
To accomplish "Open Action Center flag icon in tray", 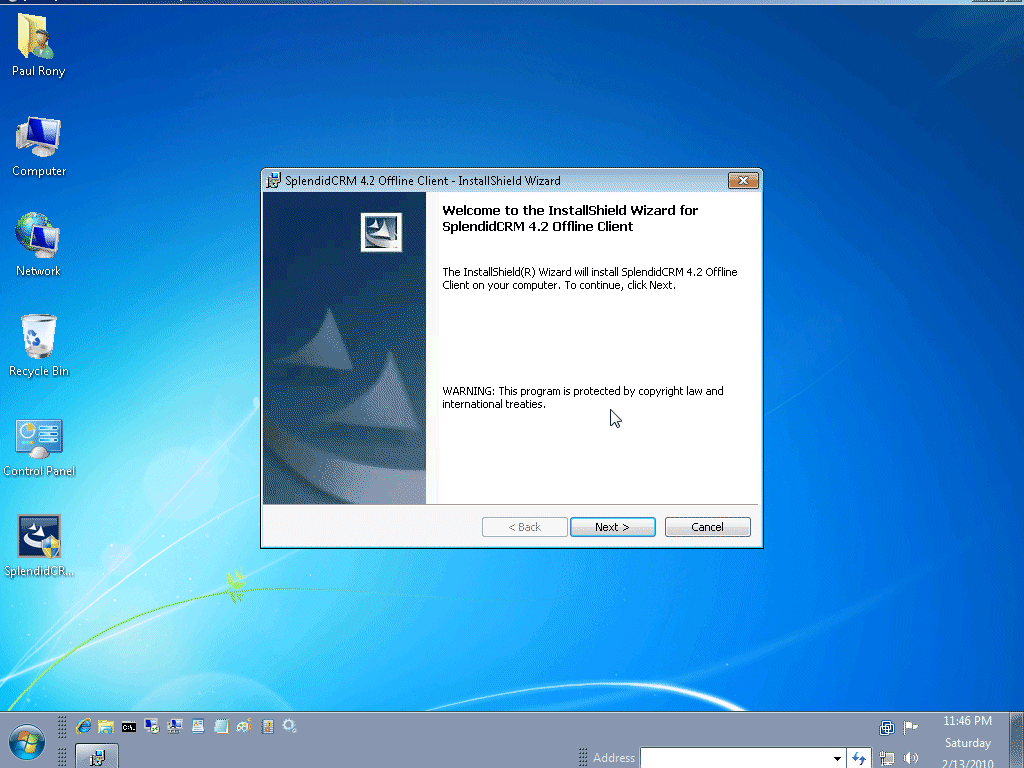I will click(x=911, y=728).
